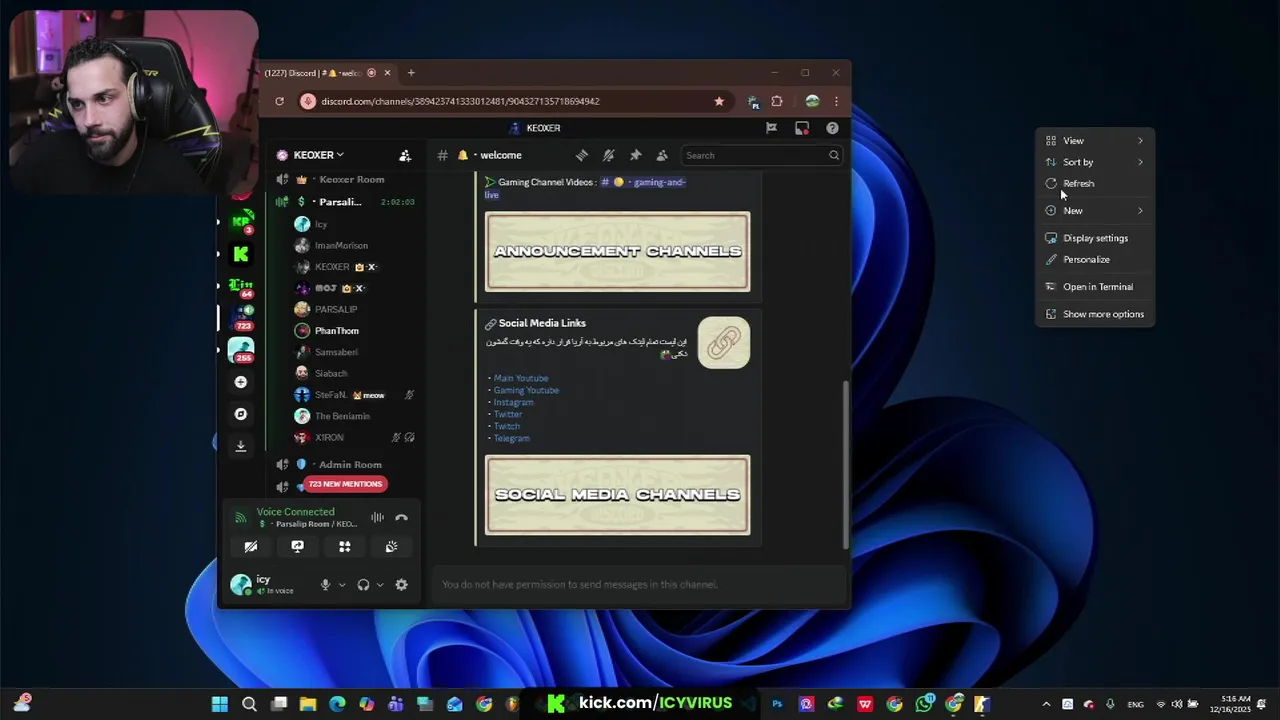The height and width of the screenshot is (720, 1280).
Task: Click the SOCIAL MEDIA CHANNELS banner image
Action: point(617,495)
